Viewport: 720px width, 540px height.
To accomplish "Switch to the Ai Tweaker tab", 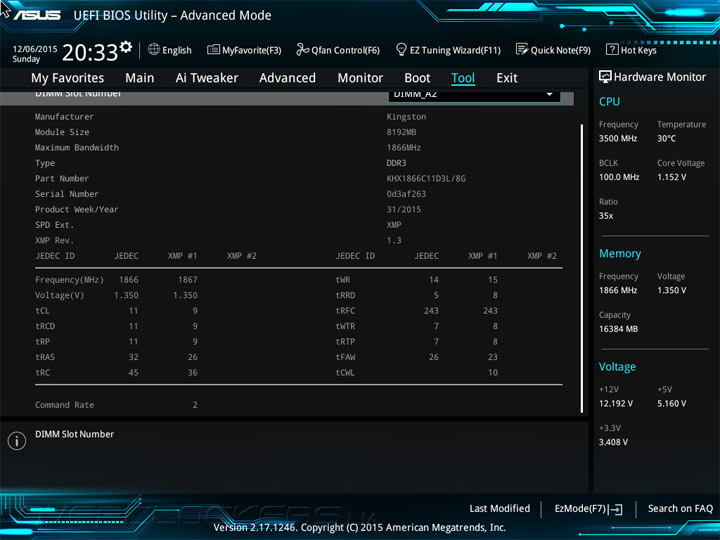I will pos(207,78).
